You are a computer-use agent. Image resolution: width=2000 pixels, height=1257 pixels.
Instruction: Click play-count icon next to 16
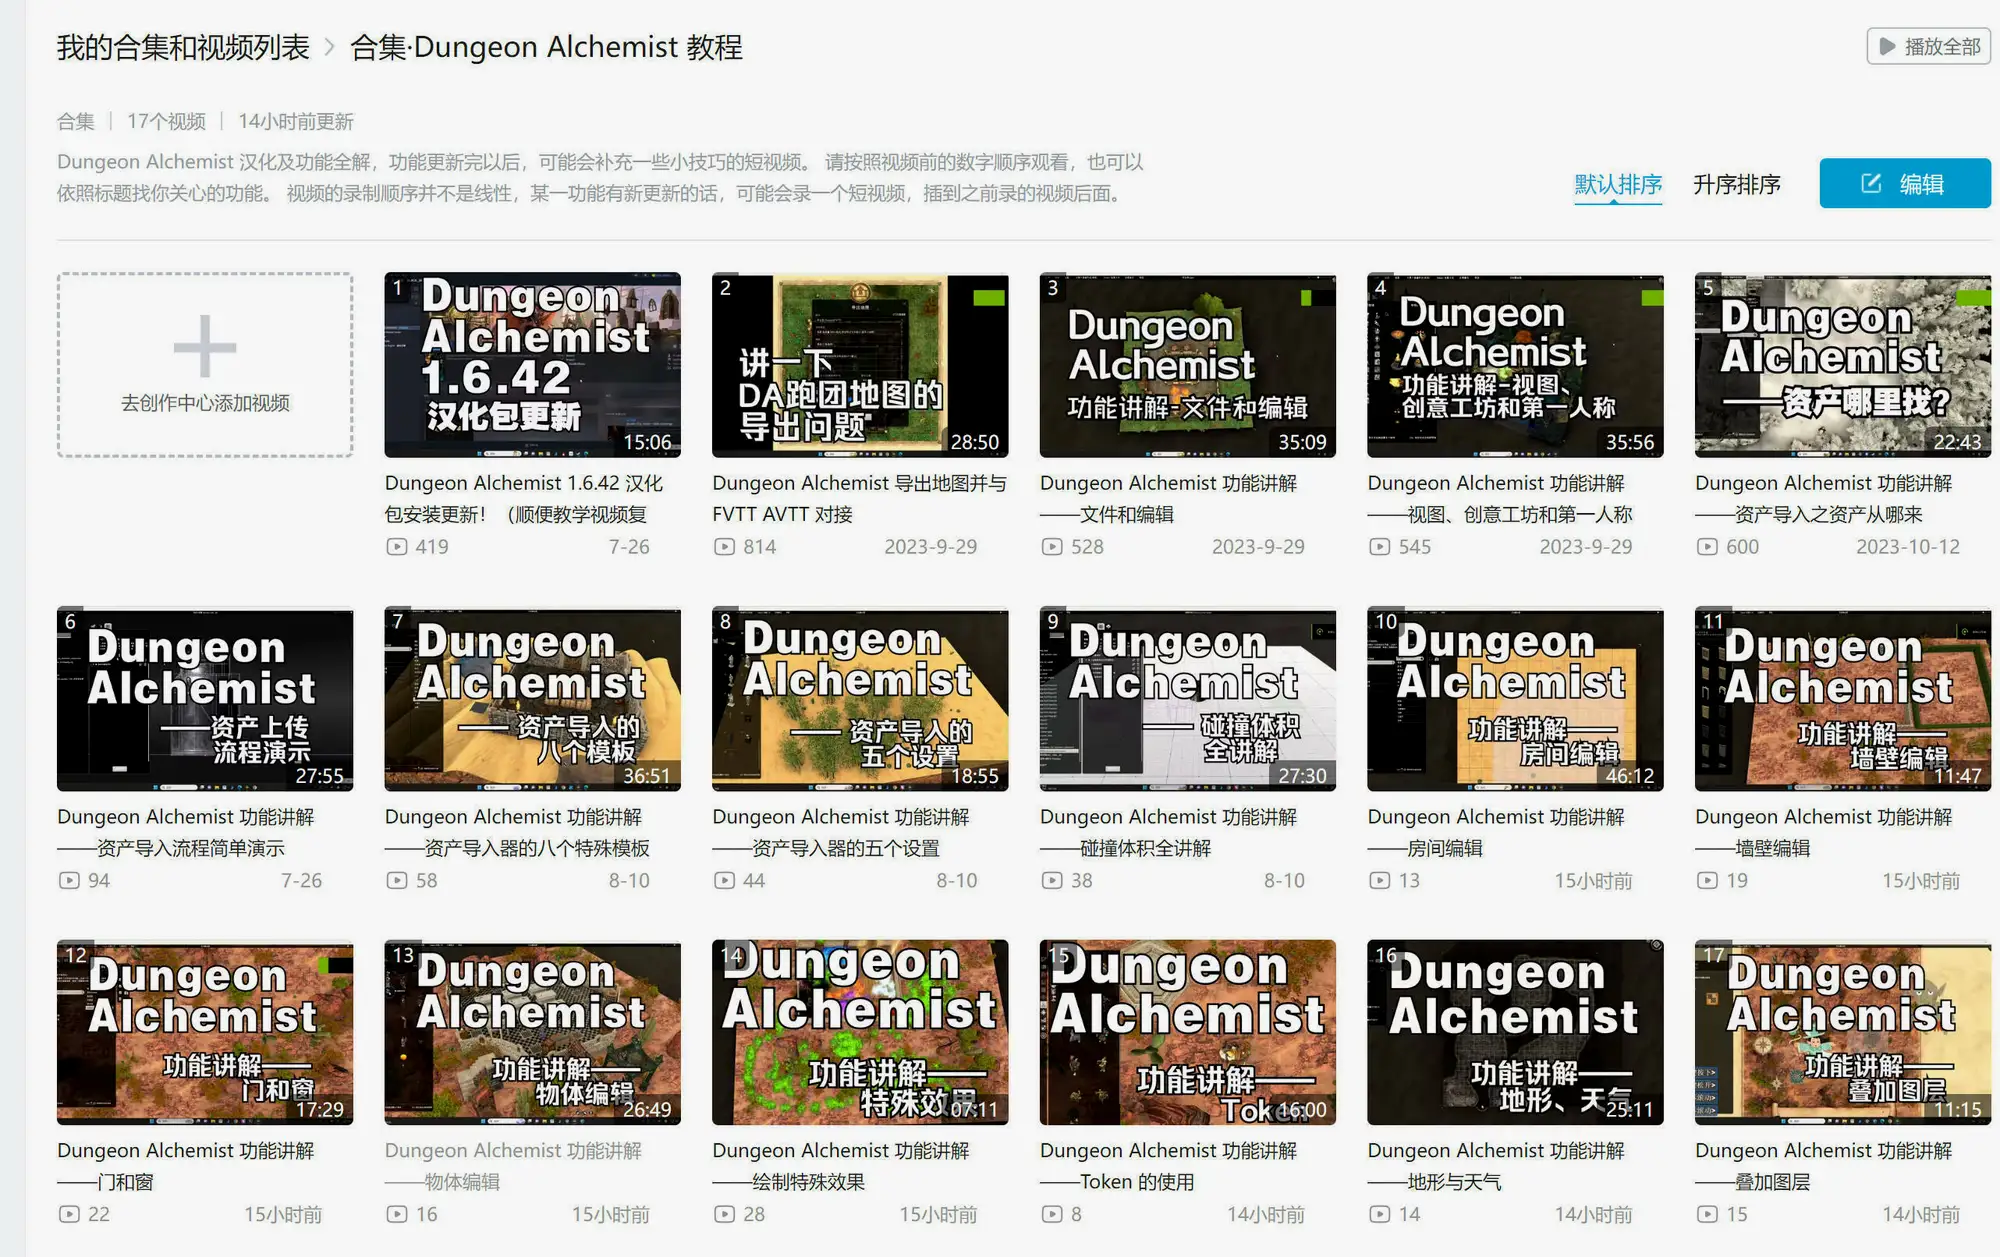397,1214
